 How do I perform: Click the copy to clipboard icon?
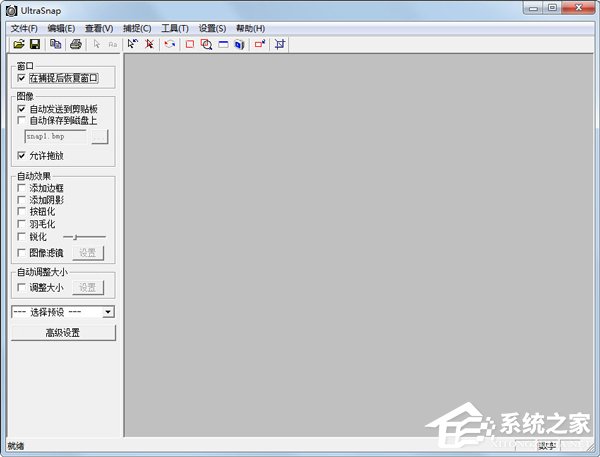pos(56,44)
